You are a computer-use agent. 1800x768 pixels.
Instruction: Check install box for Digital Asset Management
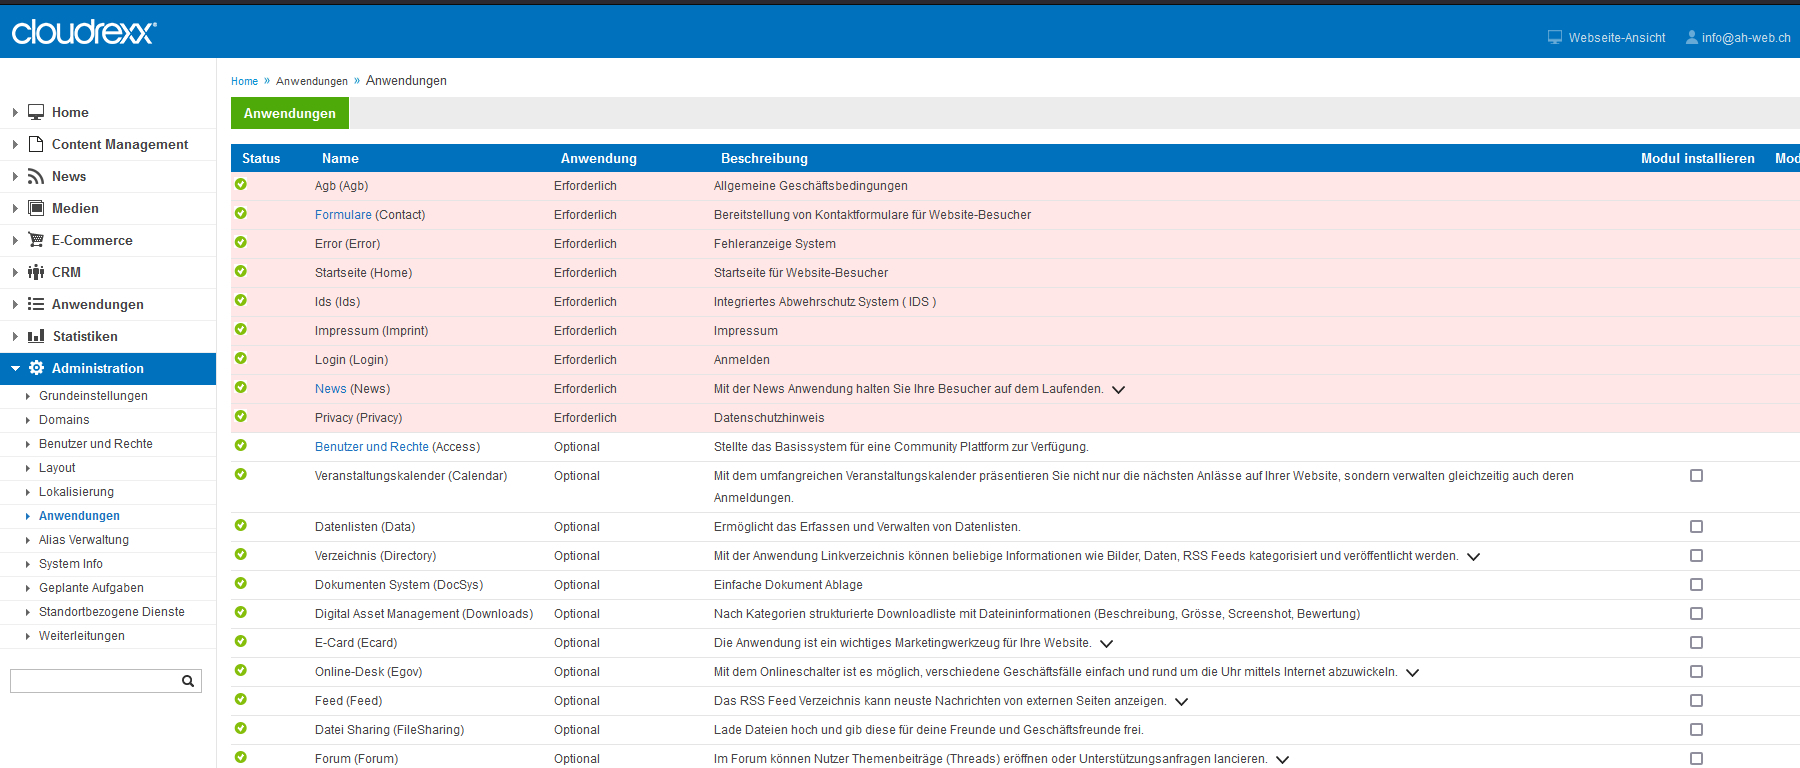[1696, 614]
